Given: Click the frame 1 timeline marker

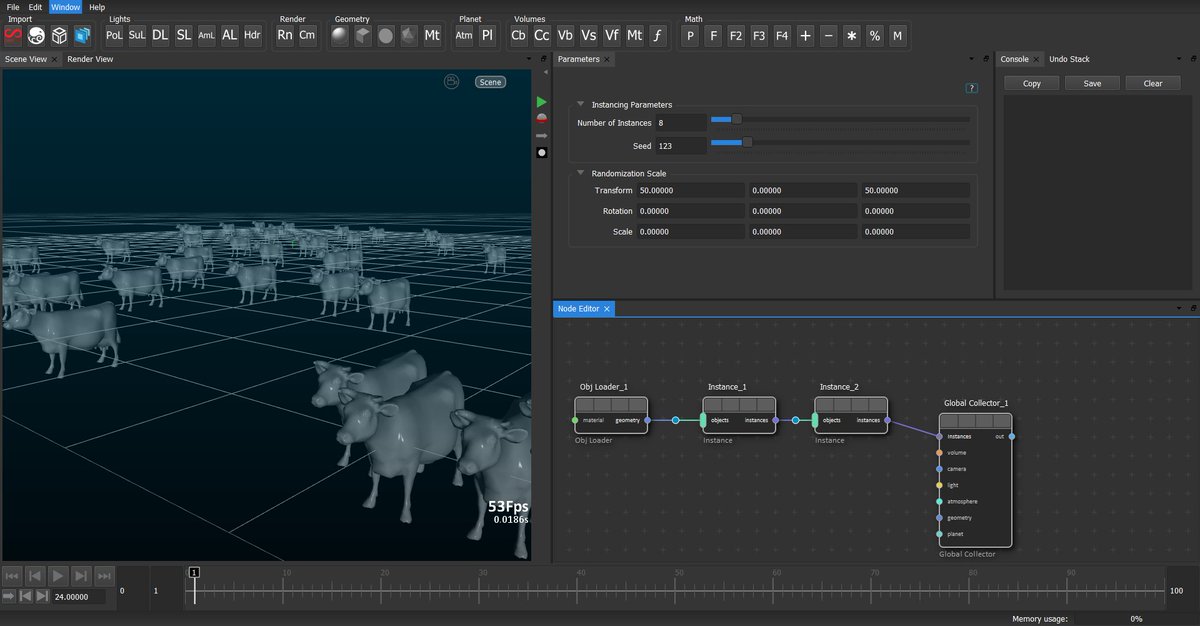Looking at the screenshot, I should click(x=195, y=572).
